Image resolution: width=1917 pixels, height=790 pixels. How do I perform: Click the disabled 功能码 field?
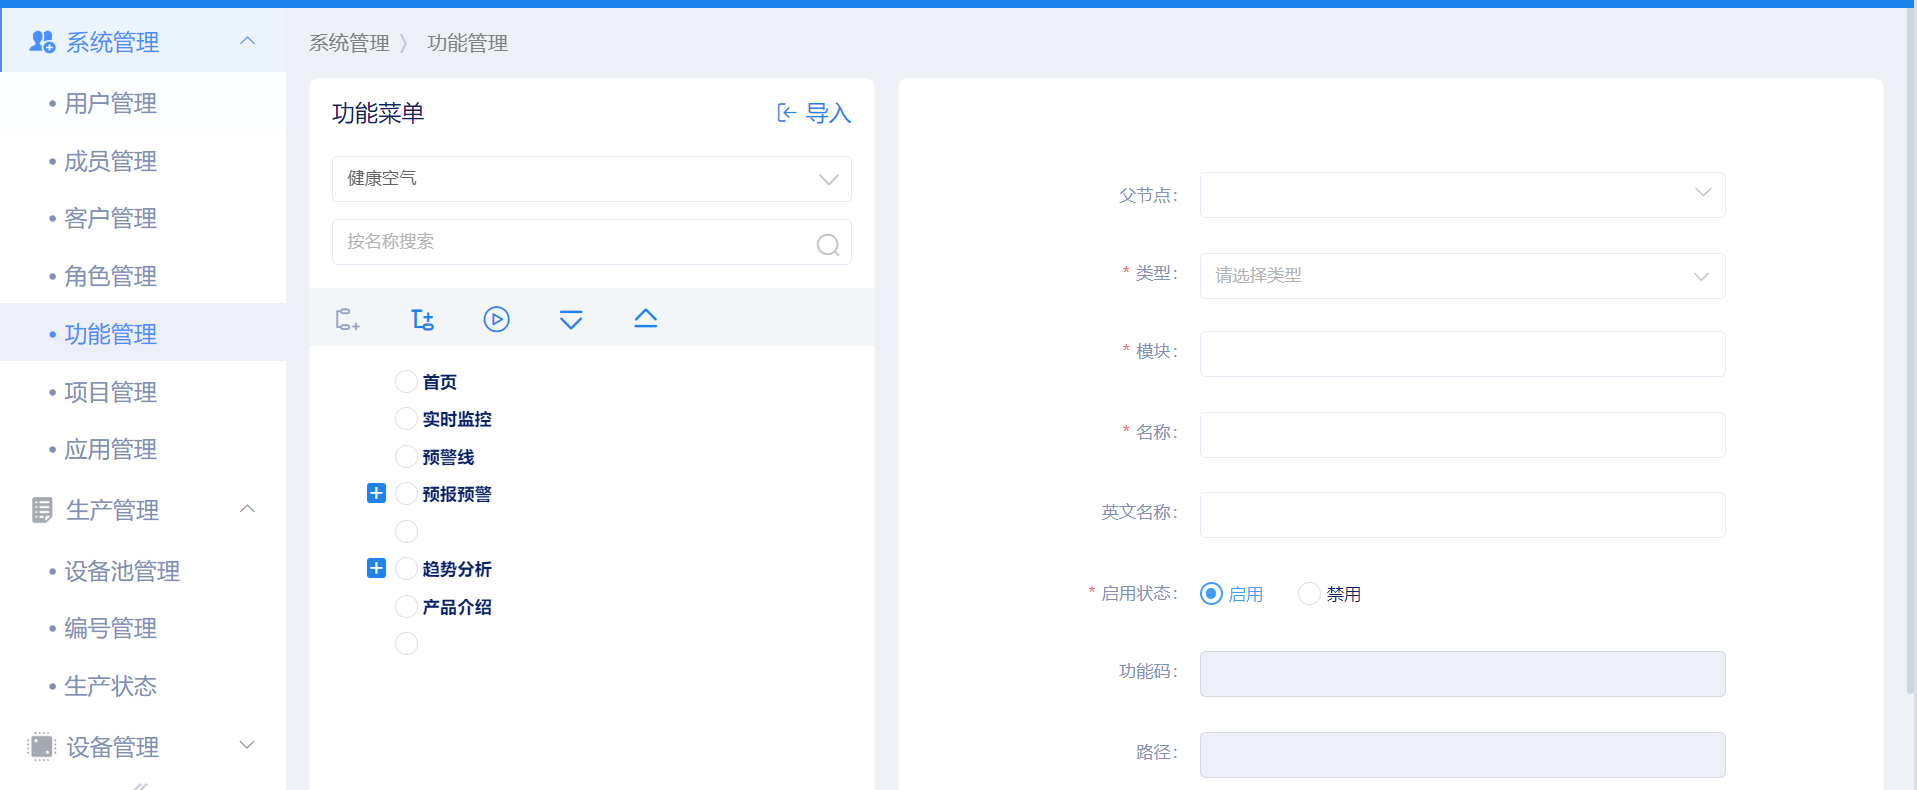click(x=1462, y=674)
